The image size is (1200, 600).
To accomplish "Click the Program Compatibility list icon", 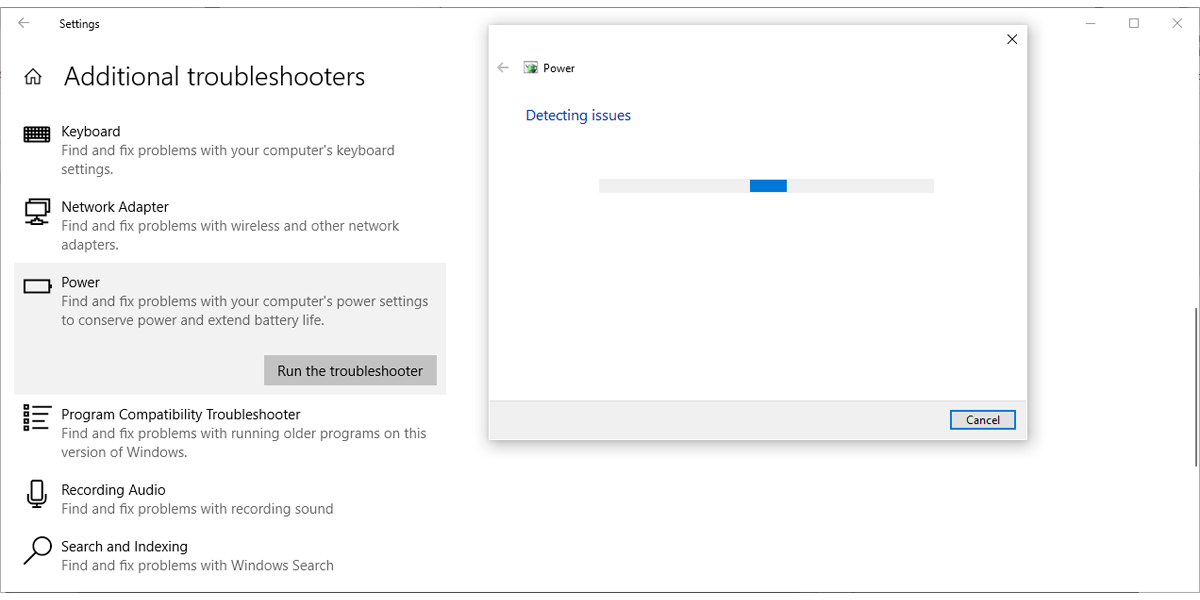I will [x=37, y=418].
